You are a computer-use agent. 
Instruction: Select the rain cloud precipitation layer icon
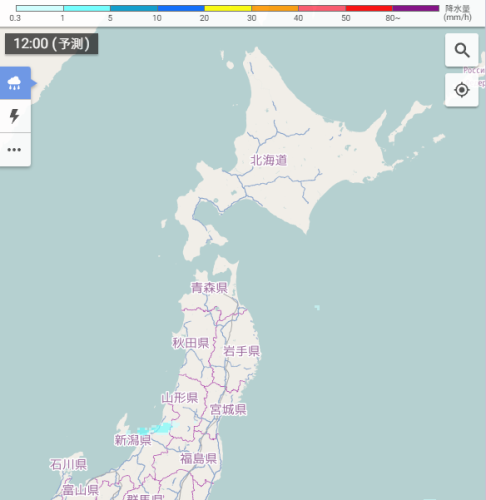(x=15, y=83)
